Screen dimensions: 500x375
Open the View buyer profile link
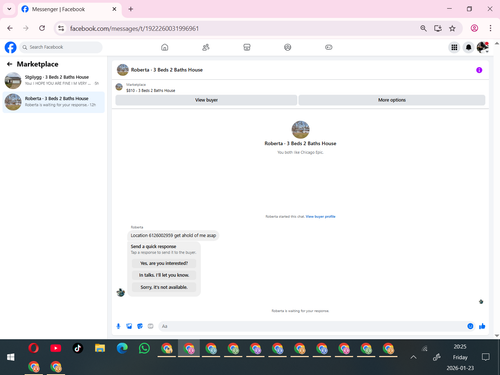pyautogui.click(x=320, y=217)
